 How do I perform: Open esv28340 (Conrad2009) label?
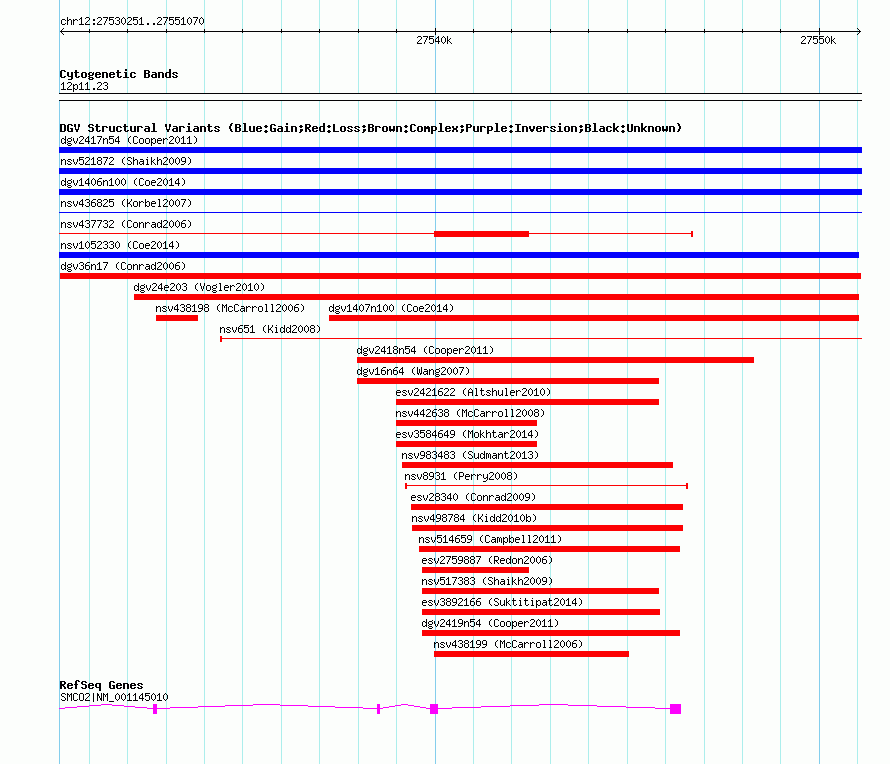point(473,497)
